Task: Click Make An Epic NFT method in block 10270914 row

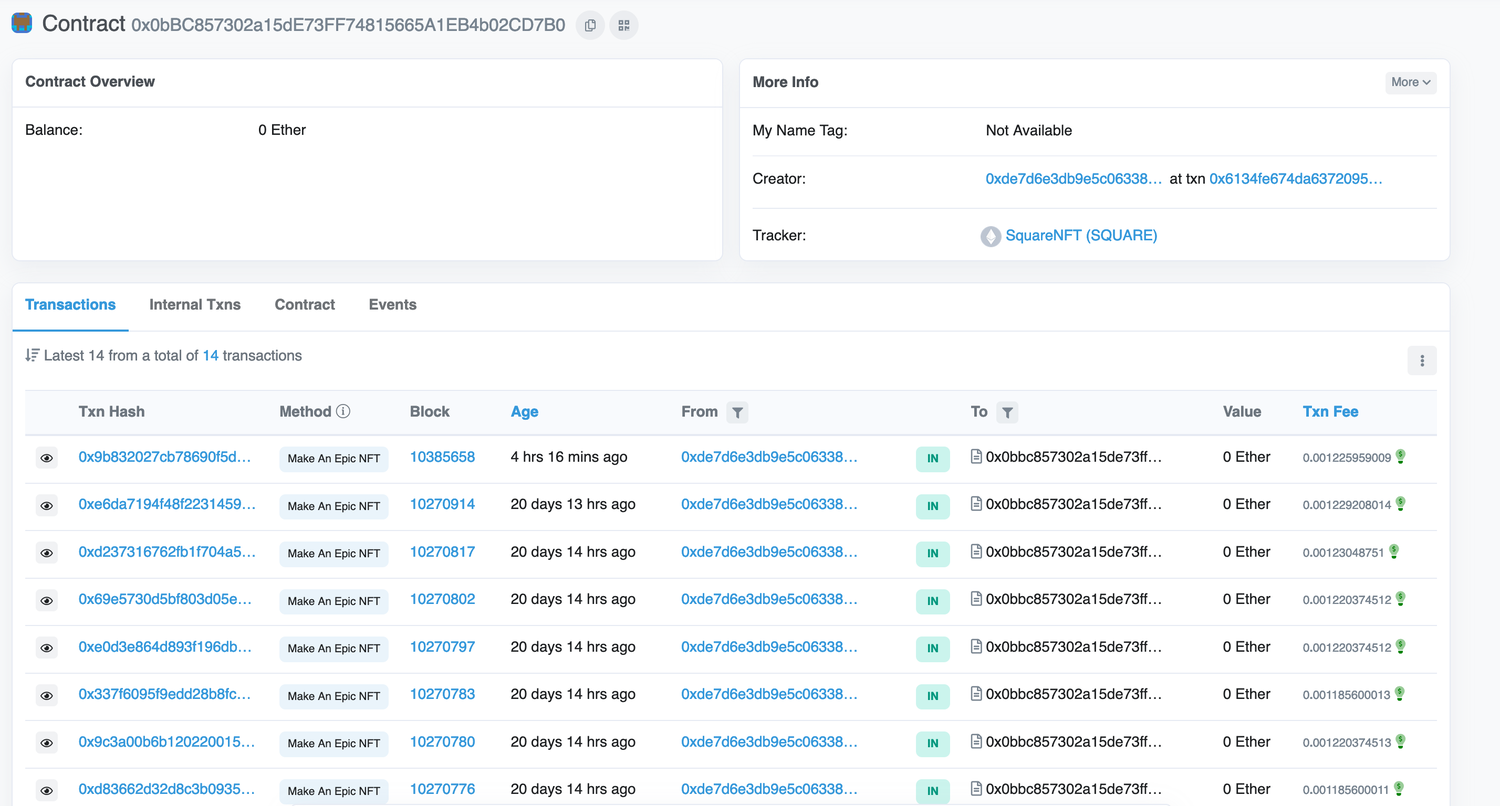Action: pos(334,506)
